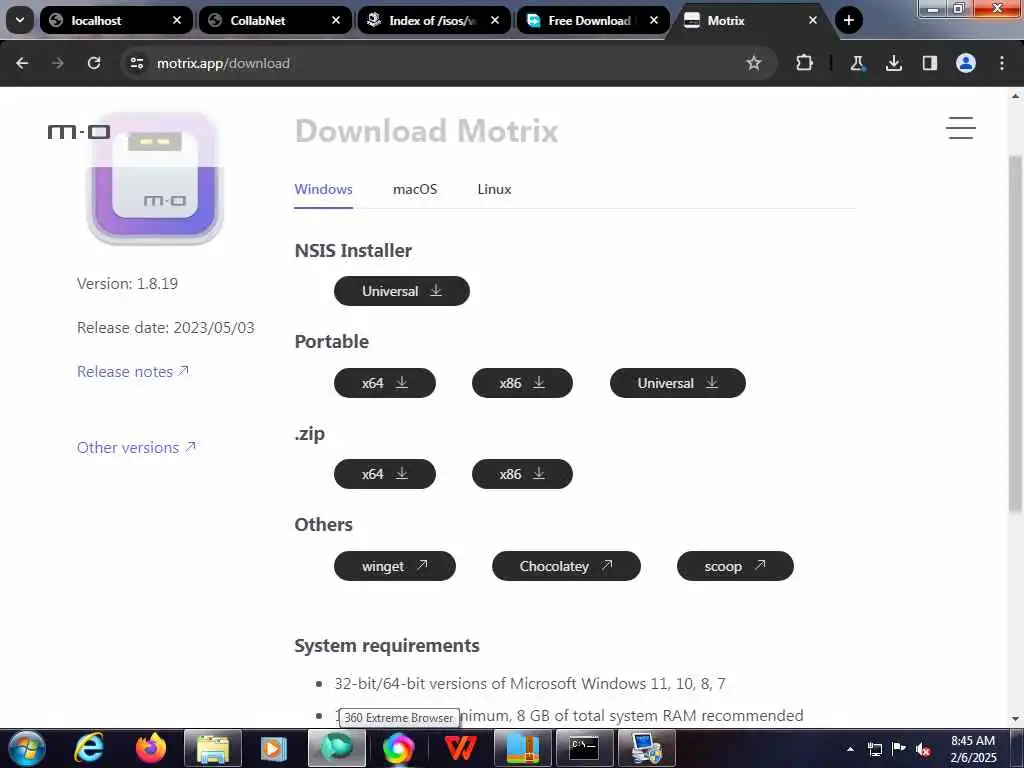Click the page vertical scrollbar thumb
Image resolution: width=1024 pixels, height=768 pixels.
pyautogui.click(x=1015, y=333)
